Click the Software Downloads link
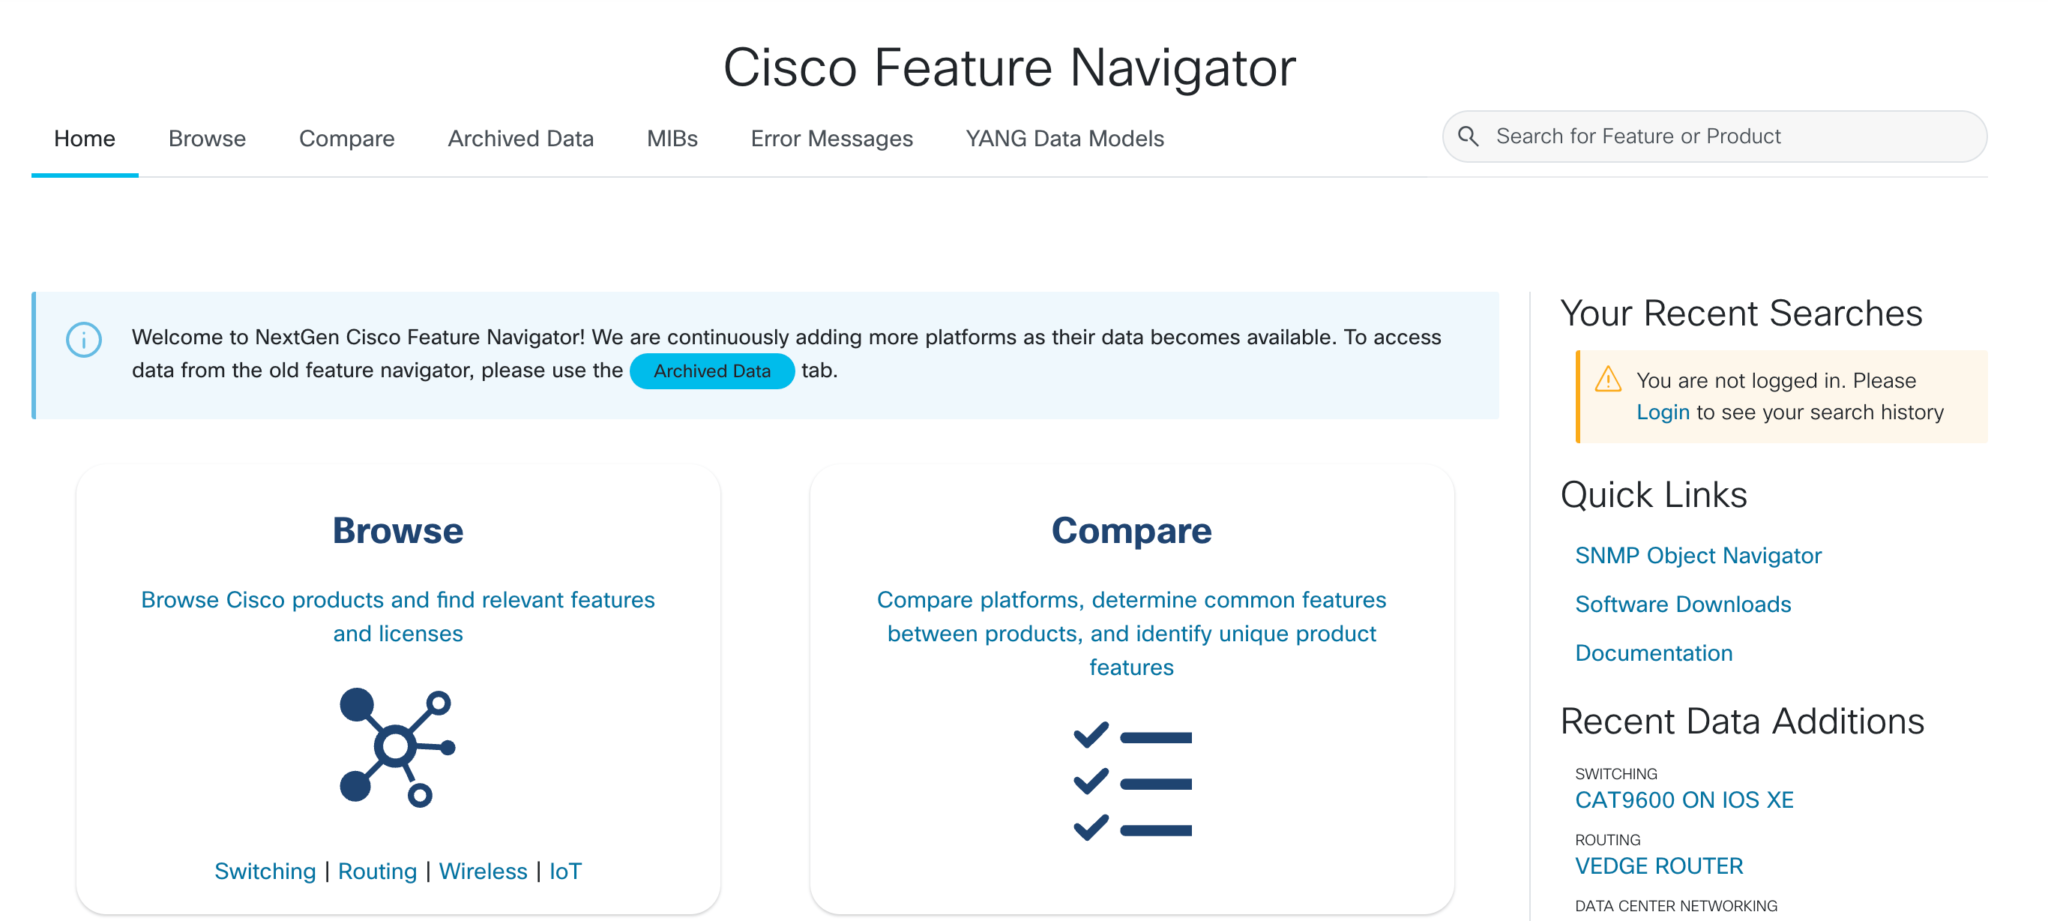The image size is (2048, 921). point(1683,604)
